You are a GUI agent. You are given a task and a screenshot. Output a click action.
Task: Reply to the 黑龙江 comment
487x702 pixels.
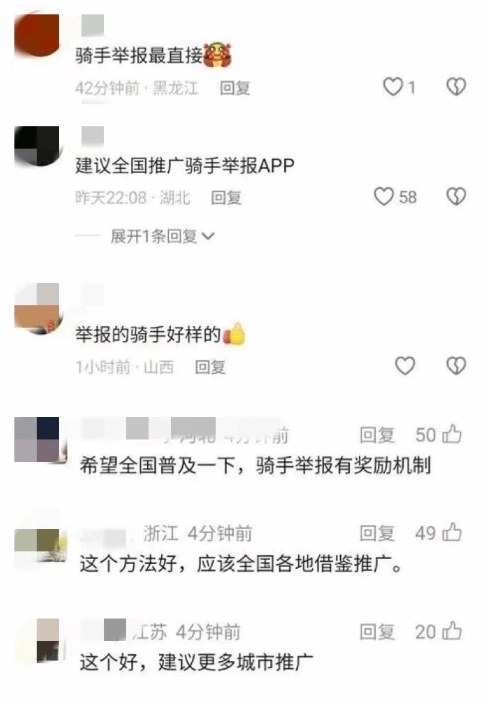[235, 88]
